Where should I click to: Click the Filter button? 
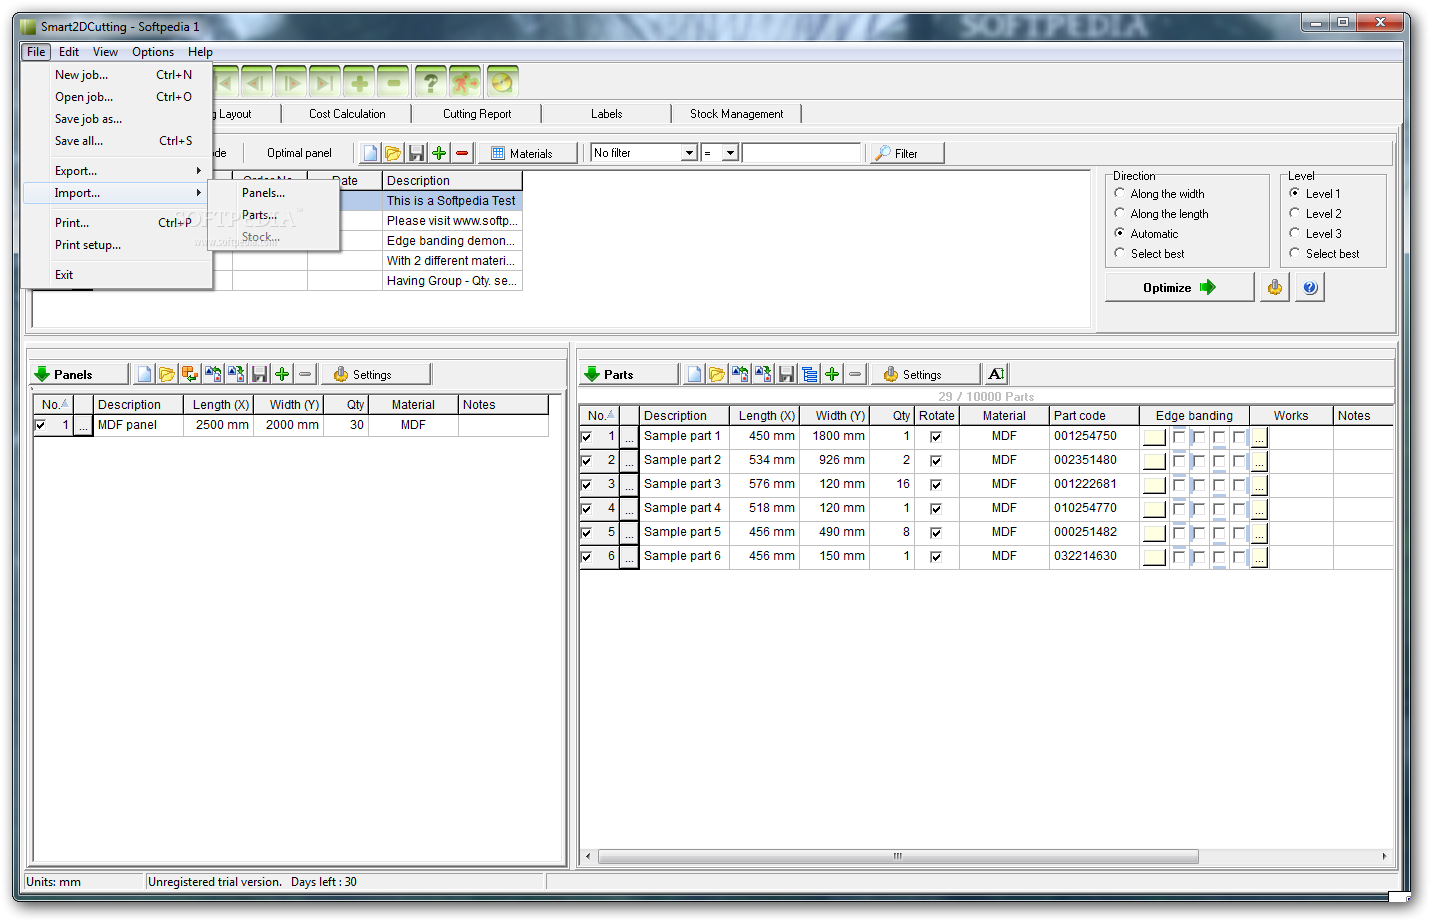click(906, 153)
